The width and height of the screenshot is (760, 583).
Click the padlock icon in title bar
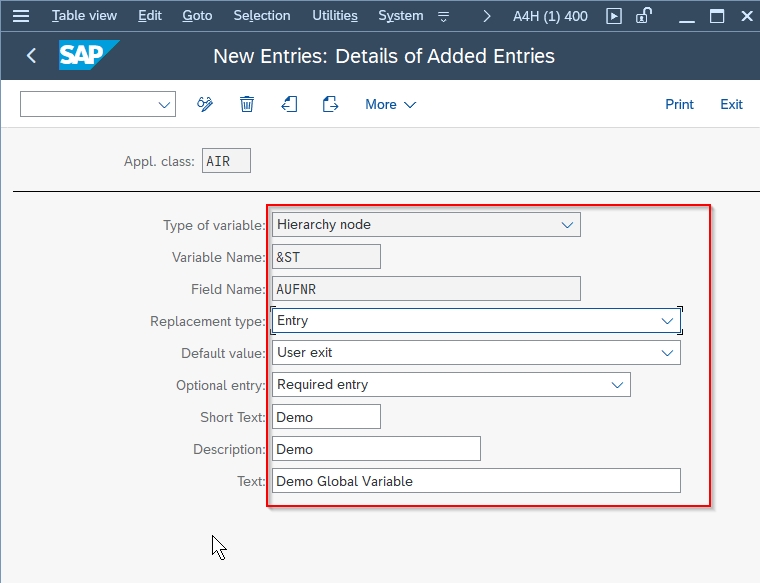click(x=645, y=16)
